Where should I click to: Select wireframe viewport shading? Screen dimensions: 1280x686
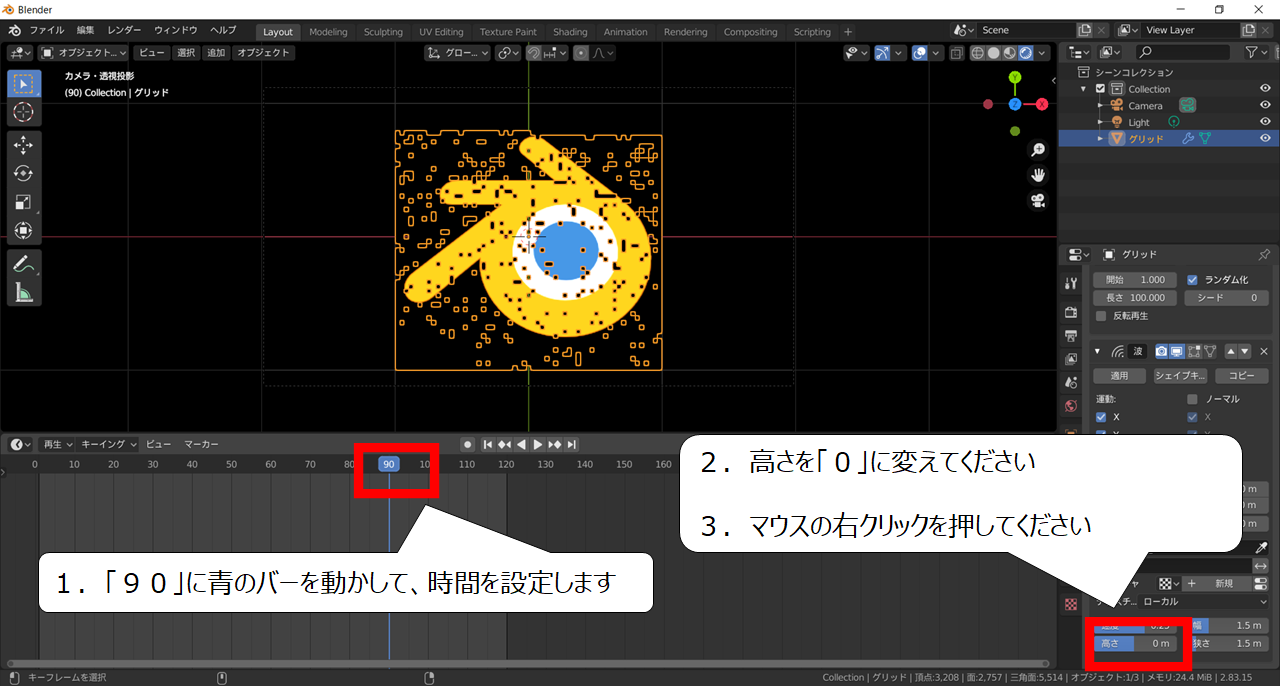pyautogui.click(x=977, y=53)
